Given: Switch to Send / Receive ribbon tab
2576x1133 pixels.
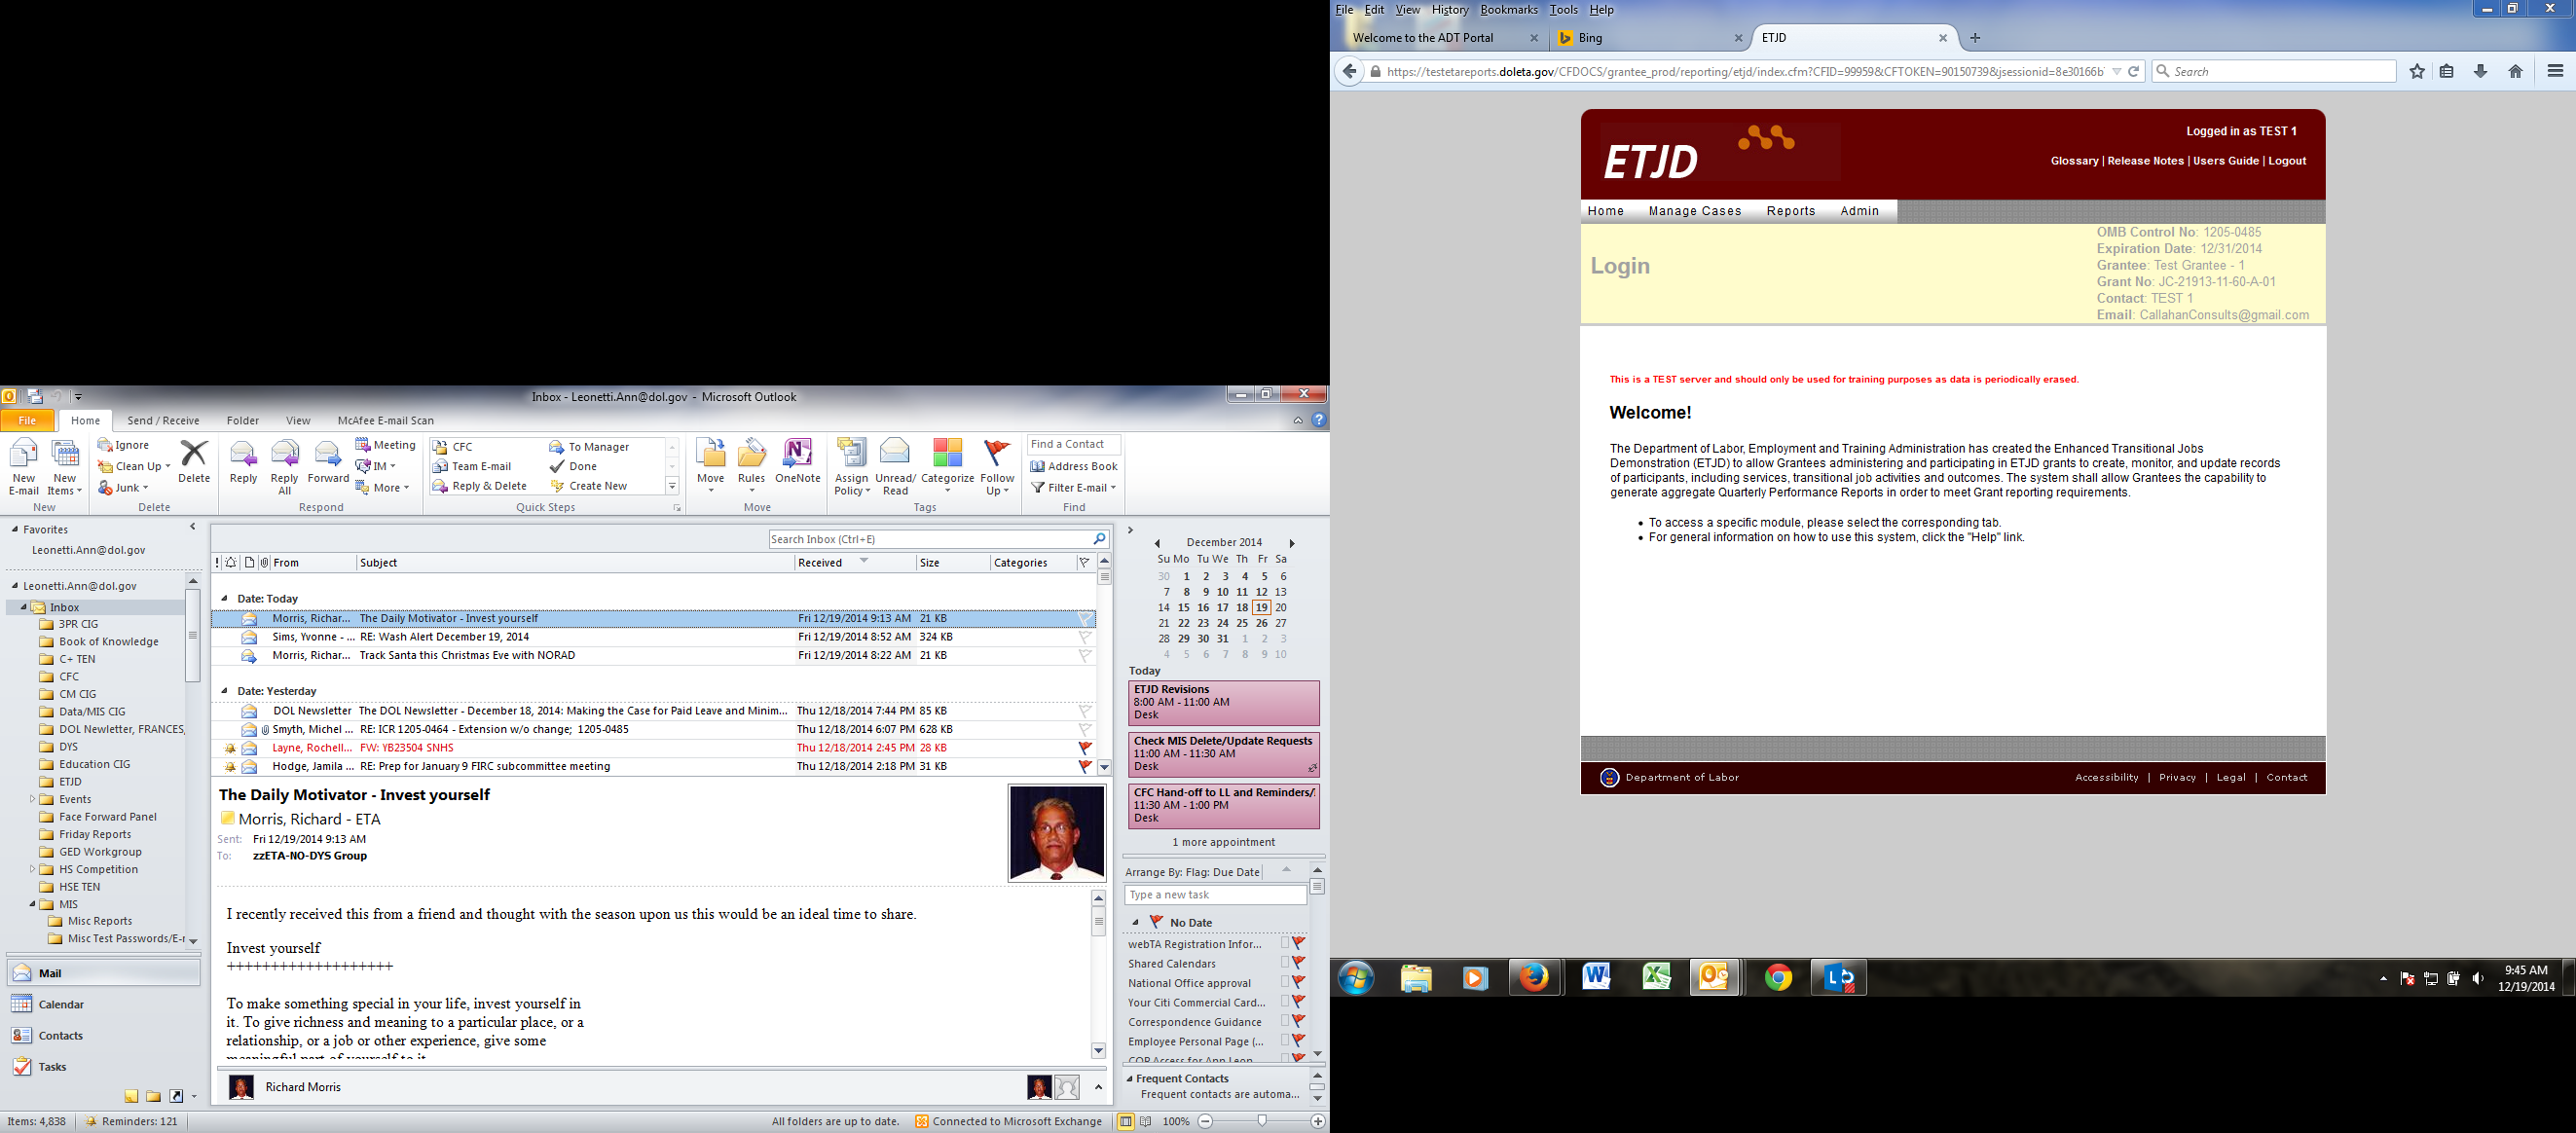Looking at the screenshot, I should tap(163, 421).
